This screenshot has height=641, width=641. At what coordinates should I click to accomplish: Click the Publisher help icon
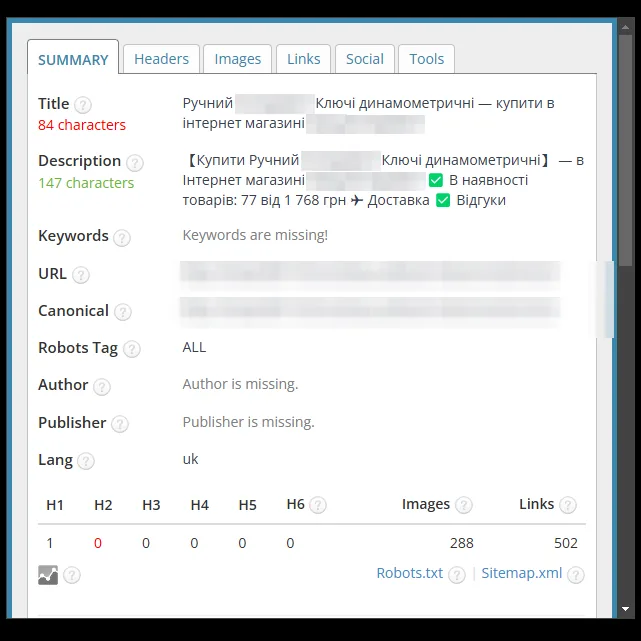(120, 424)
